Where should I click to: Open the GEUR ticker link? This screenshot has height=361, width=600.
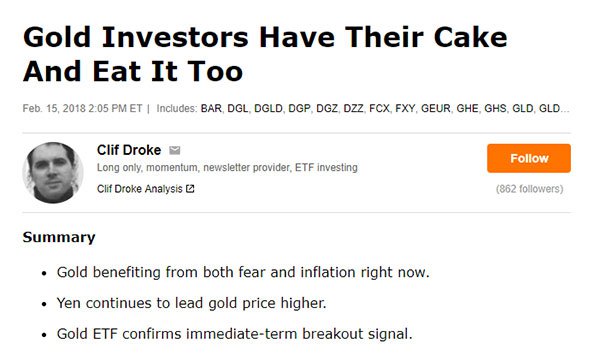click(435, 109)
